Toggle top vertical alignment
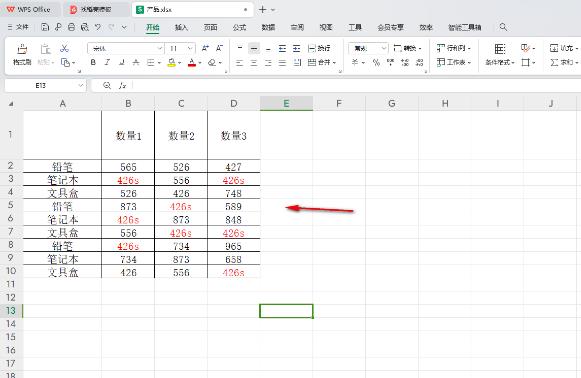This screenshot has width=581, height=378. [240, 48]
